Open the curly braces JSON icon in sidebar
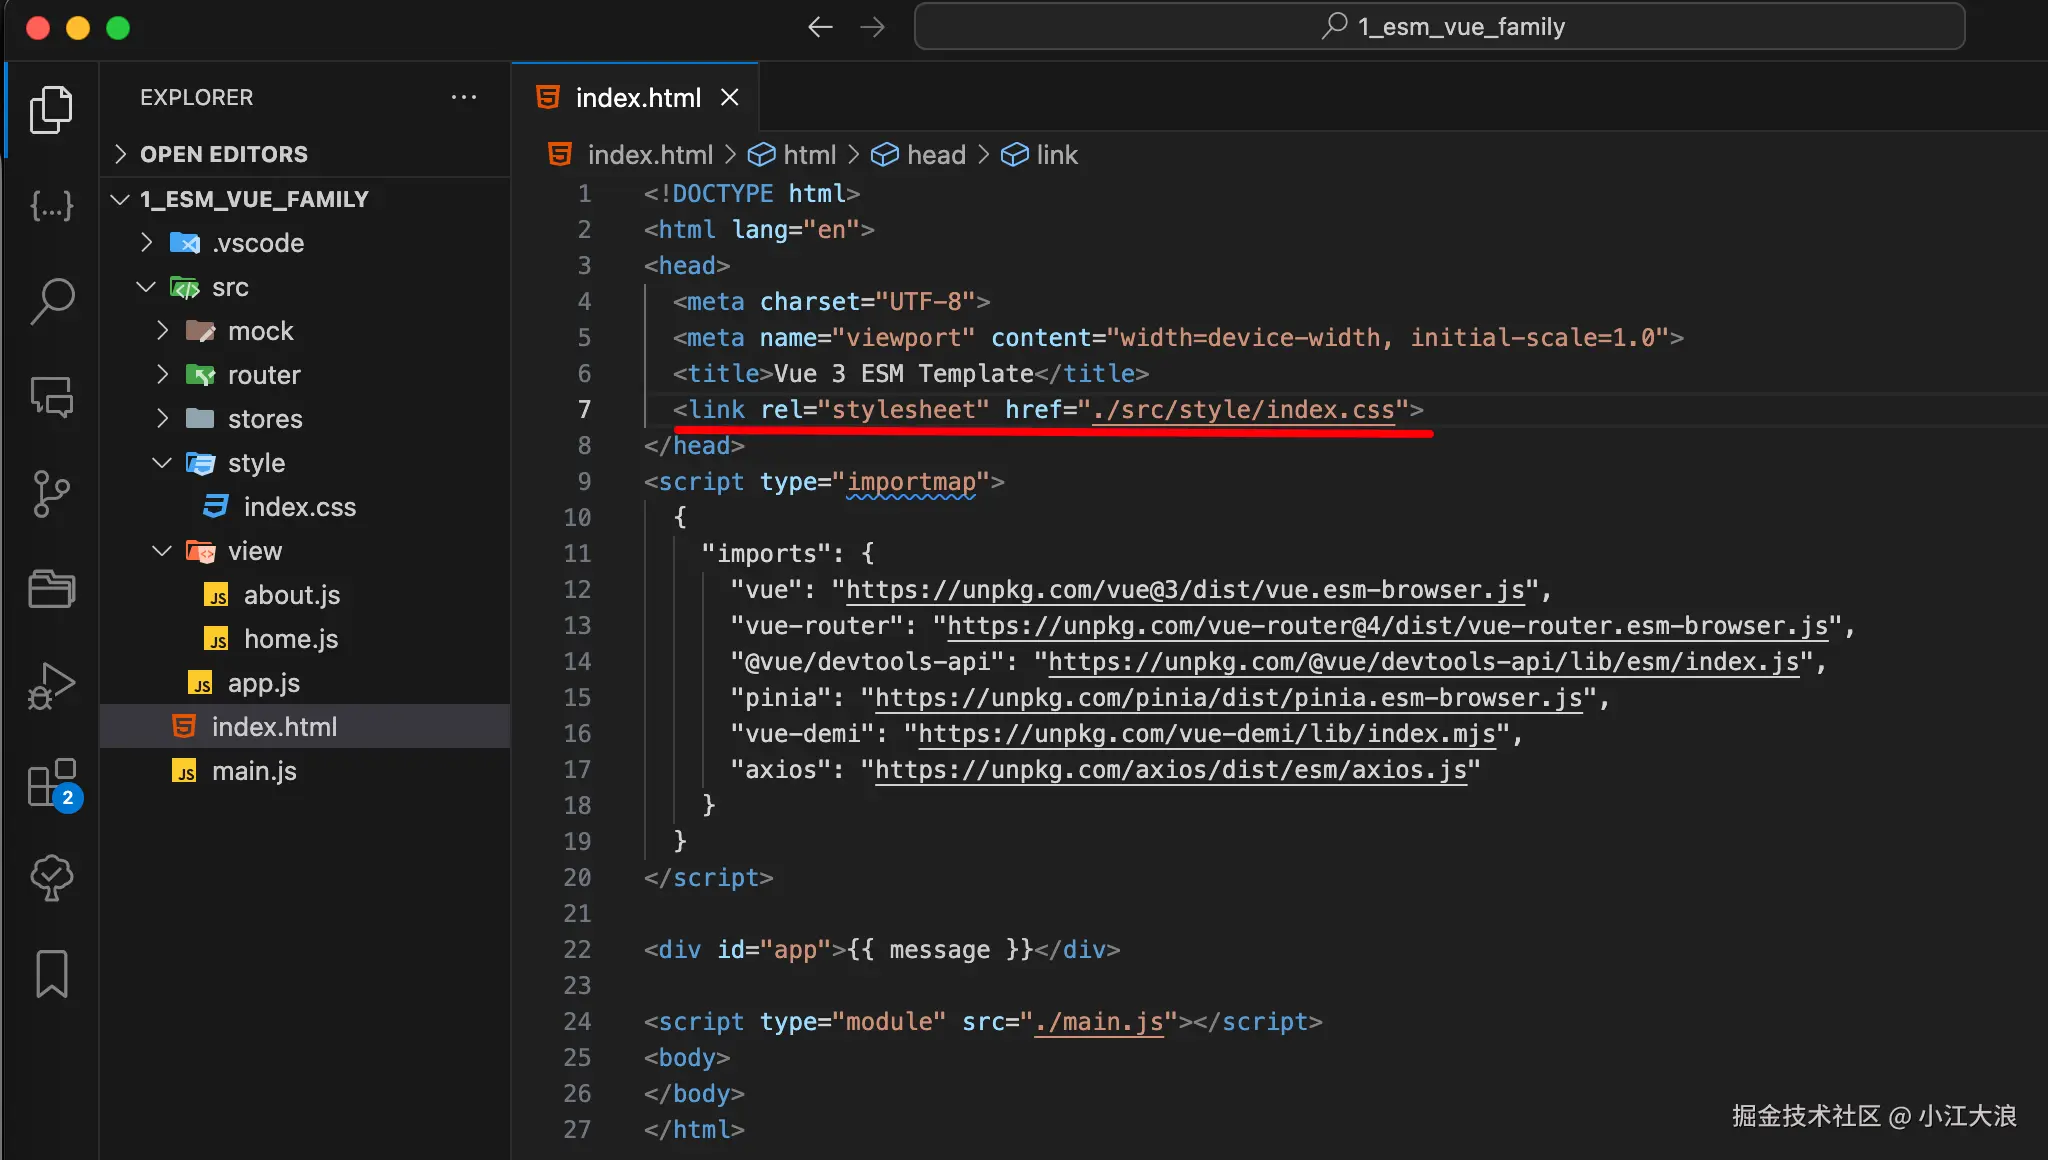2048x1160 pixels. click(x=52, y=206)
